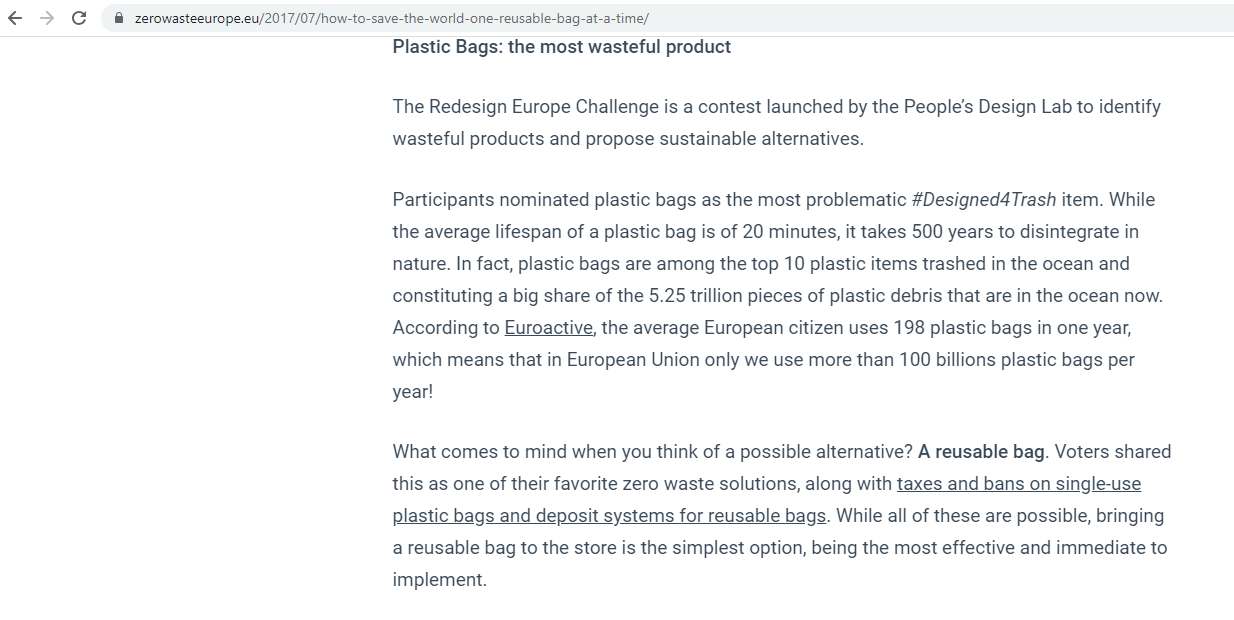Click the italic #Designed4Trash hashtag
Viewport: 1234px width, 620px height.
pyautogui.click(x=984, y=200)
